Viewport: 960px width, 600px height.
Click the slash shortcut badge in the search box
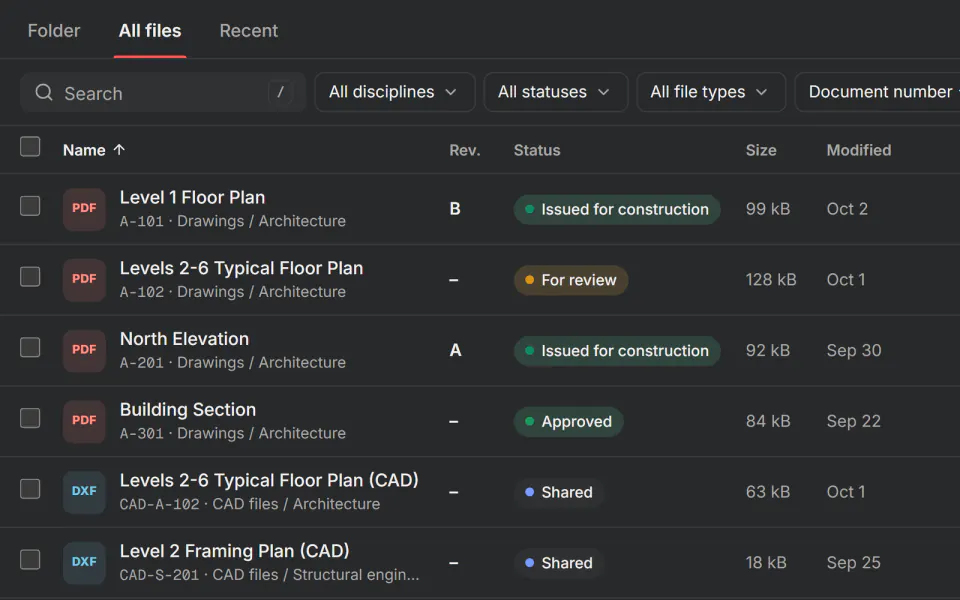click(x=280, y=92)
